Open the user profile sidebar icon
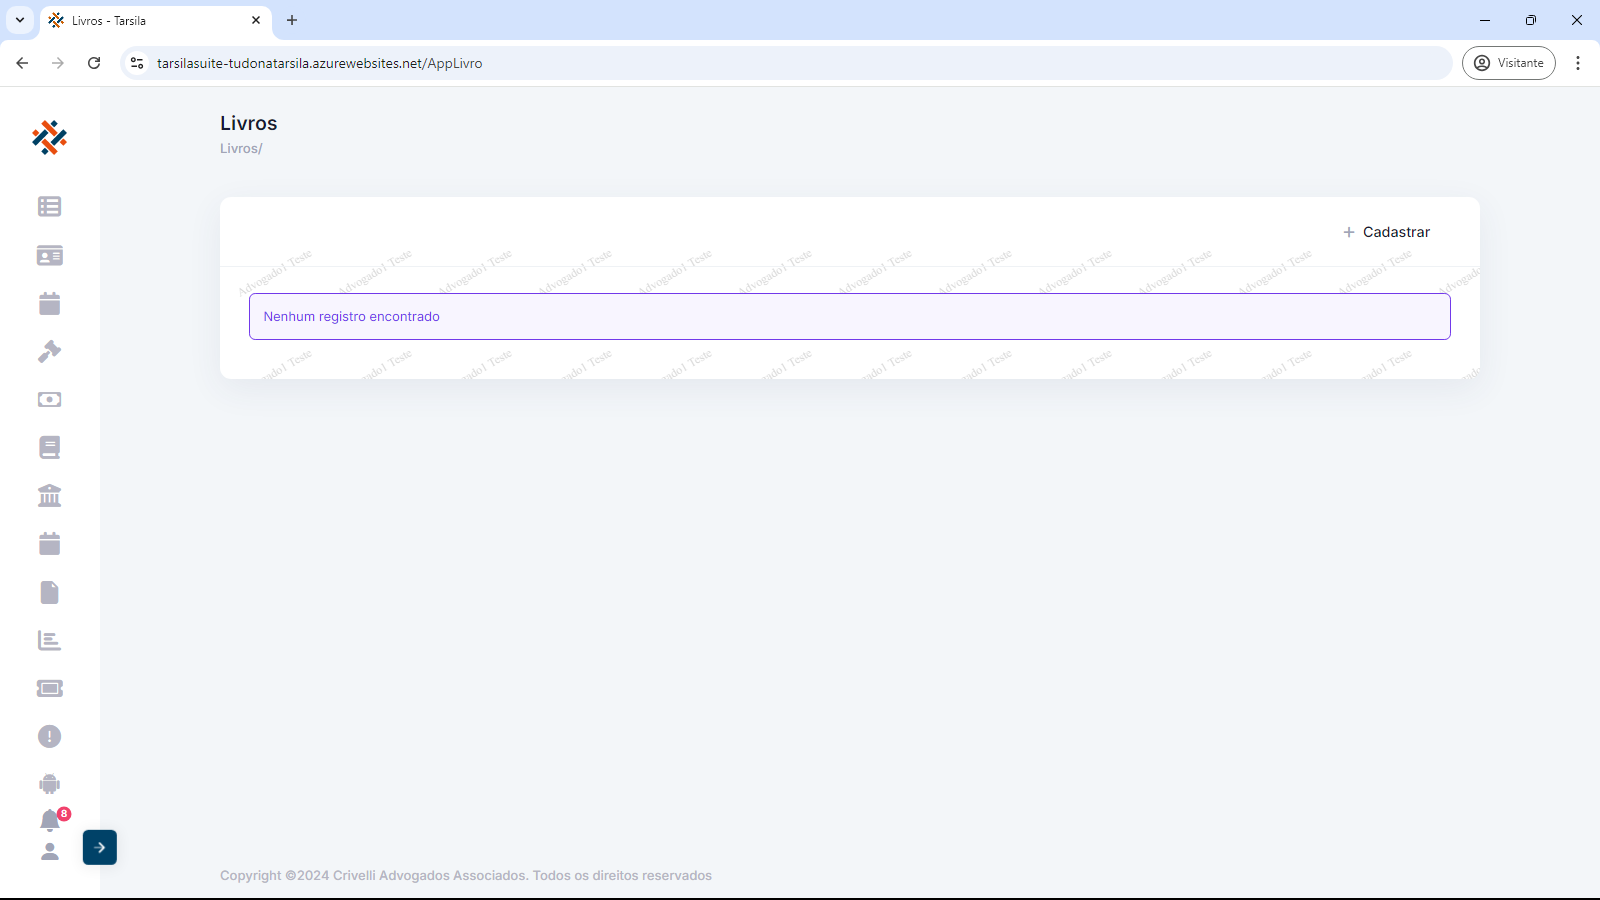Screen dimensions: 1600x900 49,852
